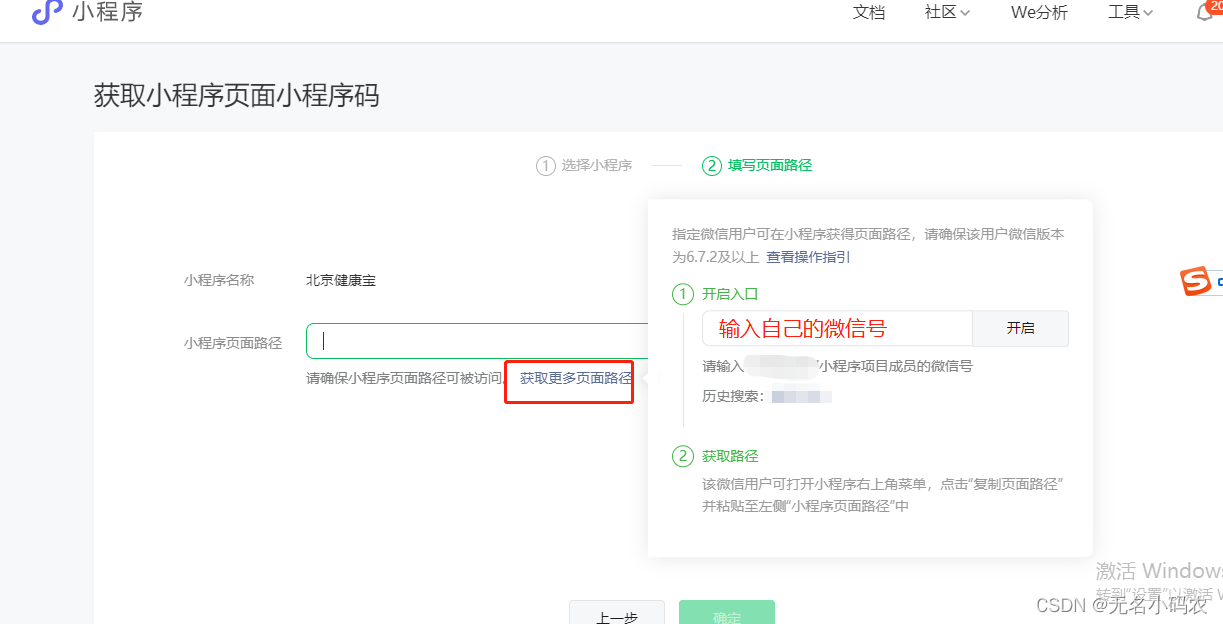The image size is (1223, 624).
Task: Click the 获取小程序页面小程序码 heading
Action: pos(236,96)
